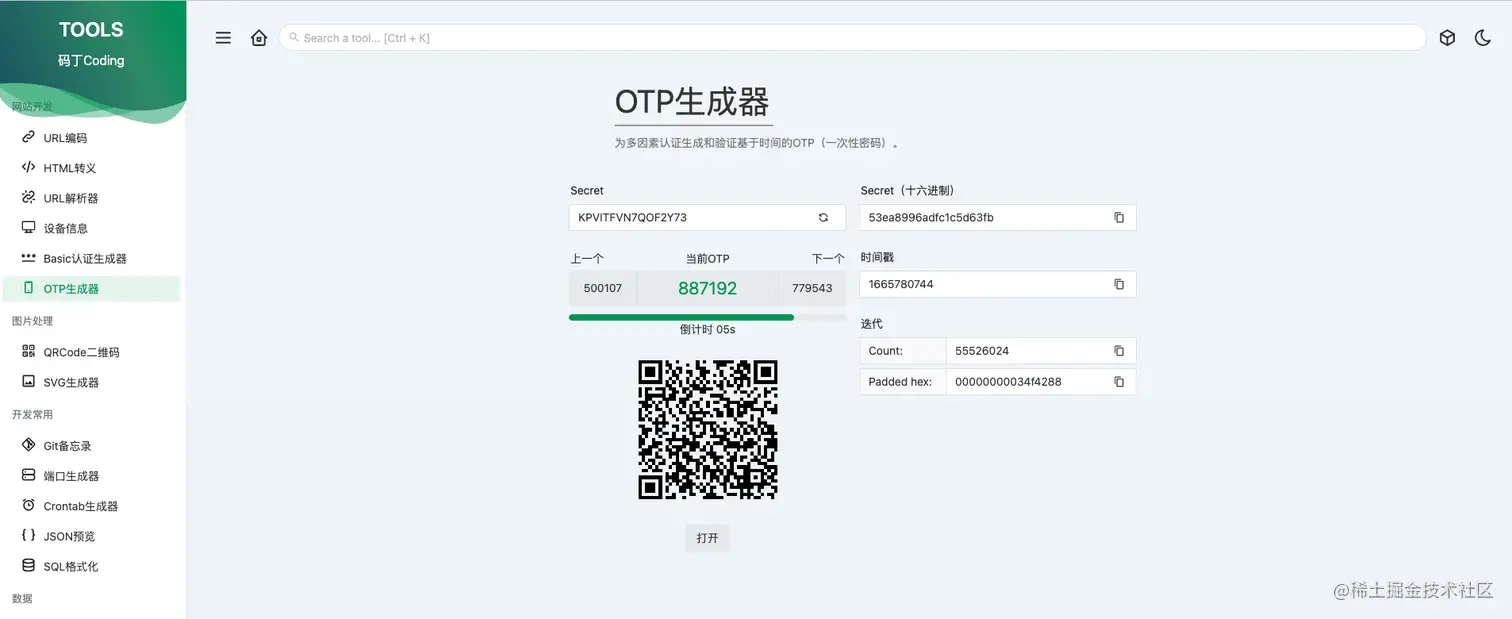Focus the Search a tool field
This screenshot has height=619, width=1512.
click(852, 38)
